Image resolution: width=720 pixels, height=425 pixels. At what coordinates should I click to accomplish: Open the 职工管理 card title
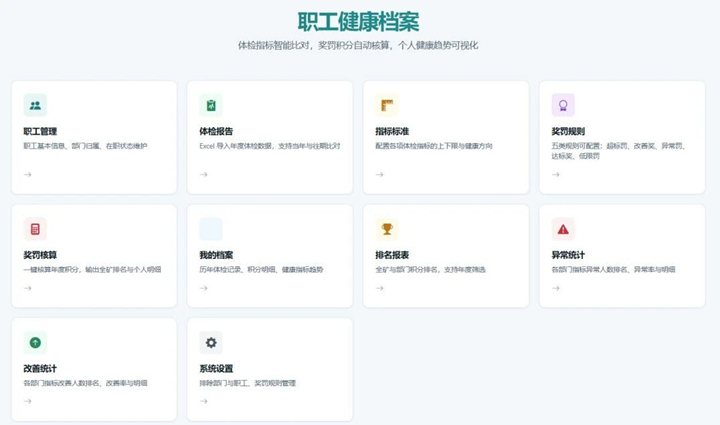point(40,131)
